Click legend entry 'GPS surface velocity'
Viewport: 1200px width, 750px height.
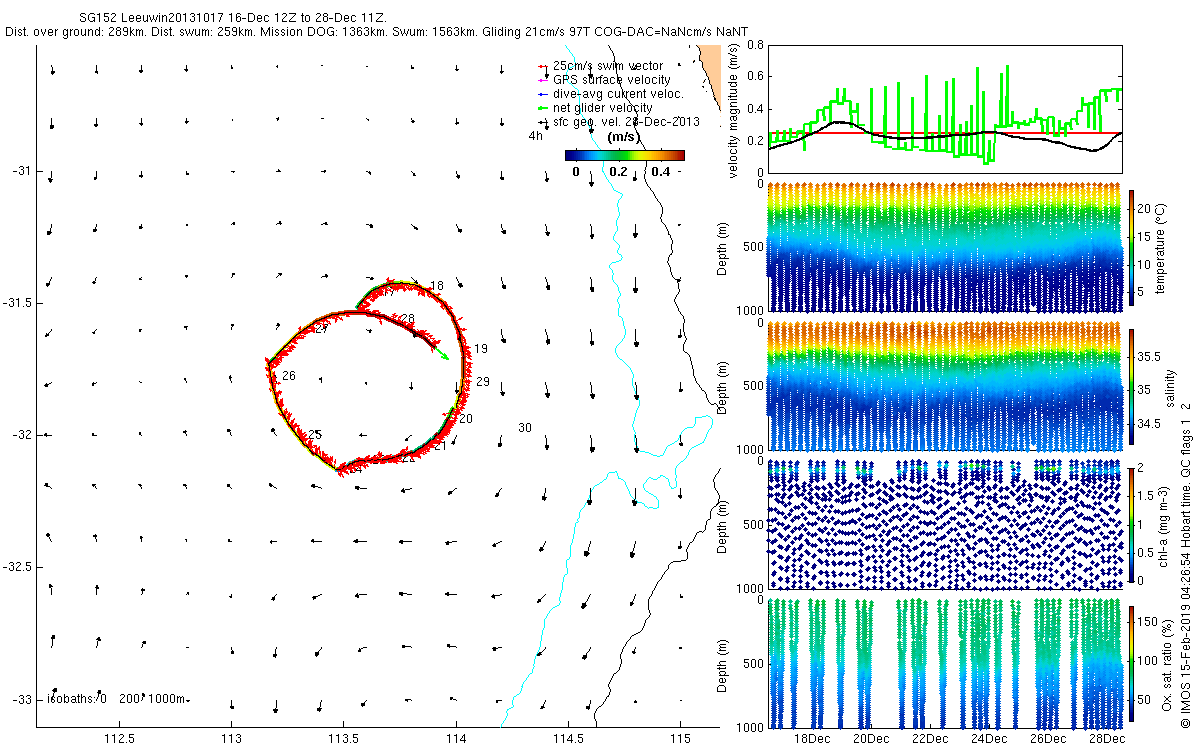(x=612, y=80)
